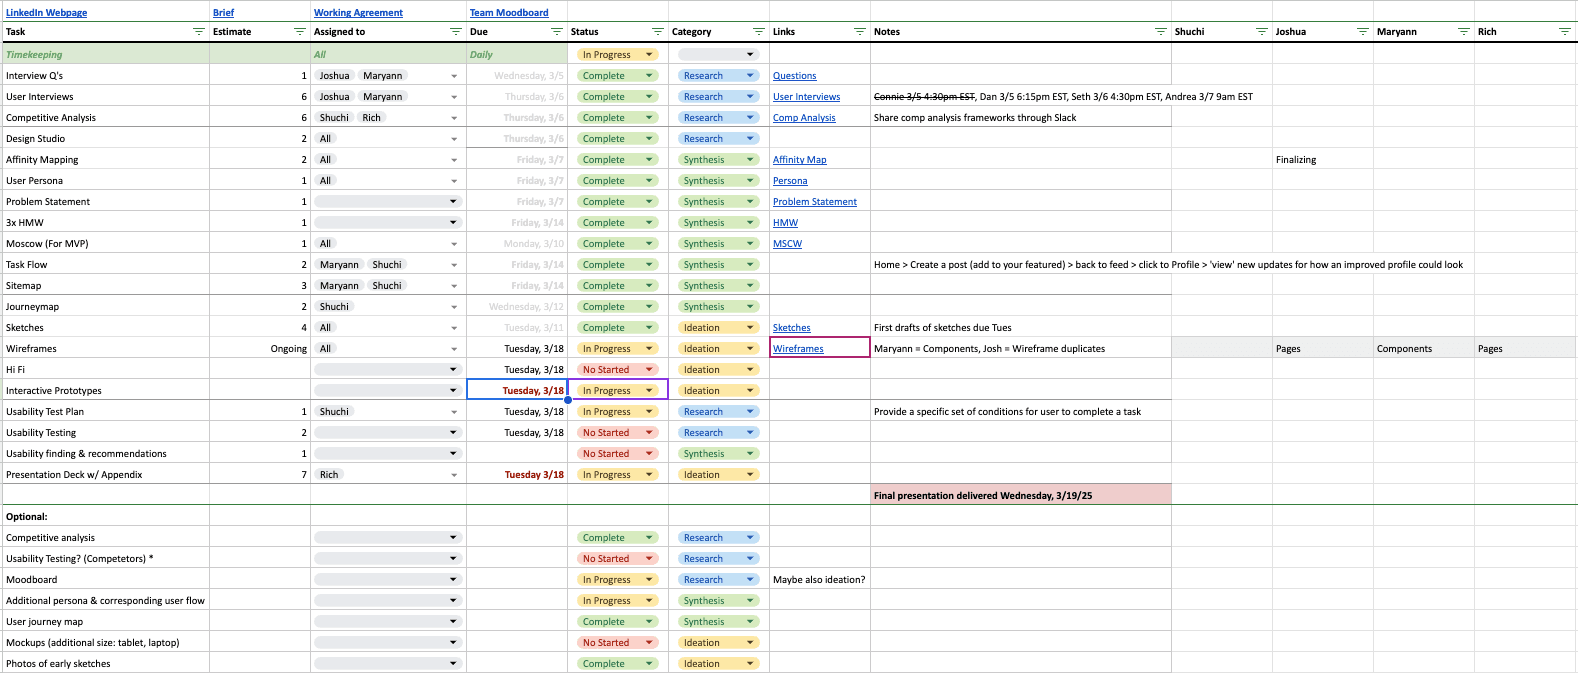Viewport: 1578px width, 673px height.
Task: Open the HMW link
Action: point(785,223)
